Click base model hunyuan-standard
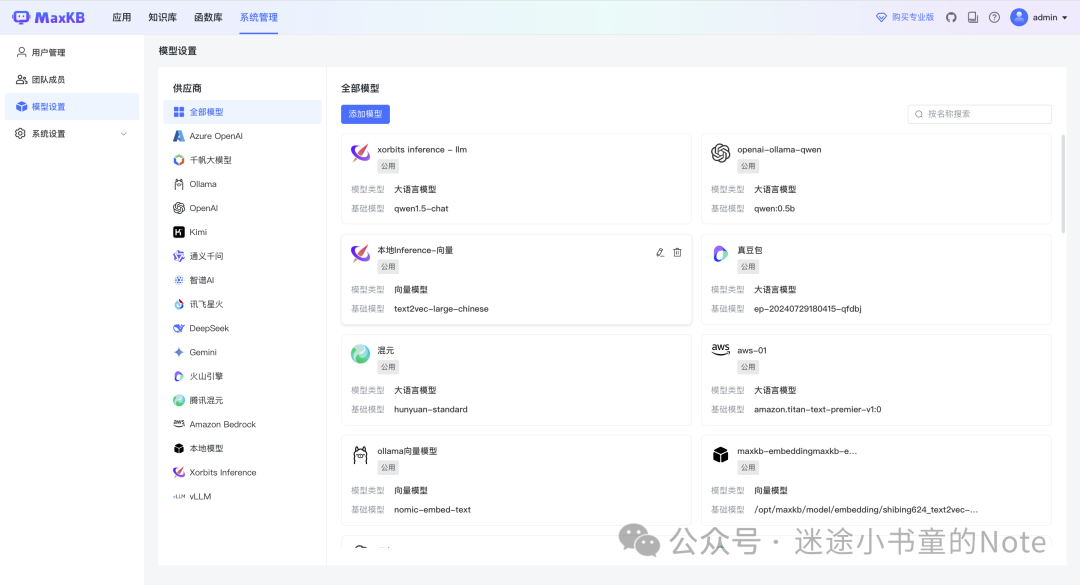The image size is (1080, 585). coord(430,410)
